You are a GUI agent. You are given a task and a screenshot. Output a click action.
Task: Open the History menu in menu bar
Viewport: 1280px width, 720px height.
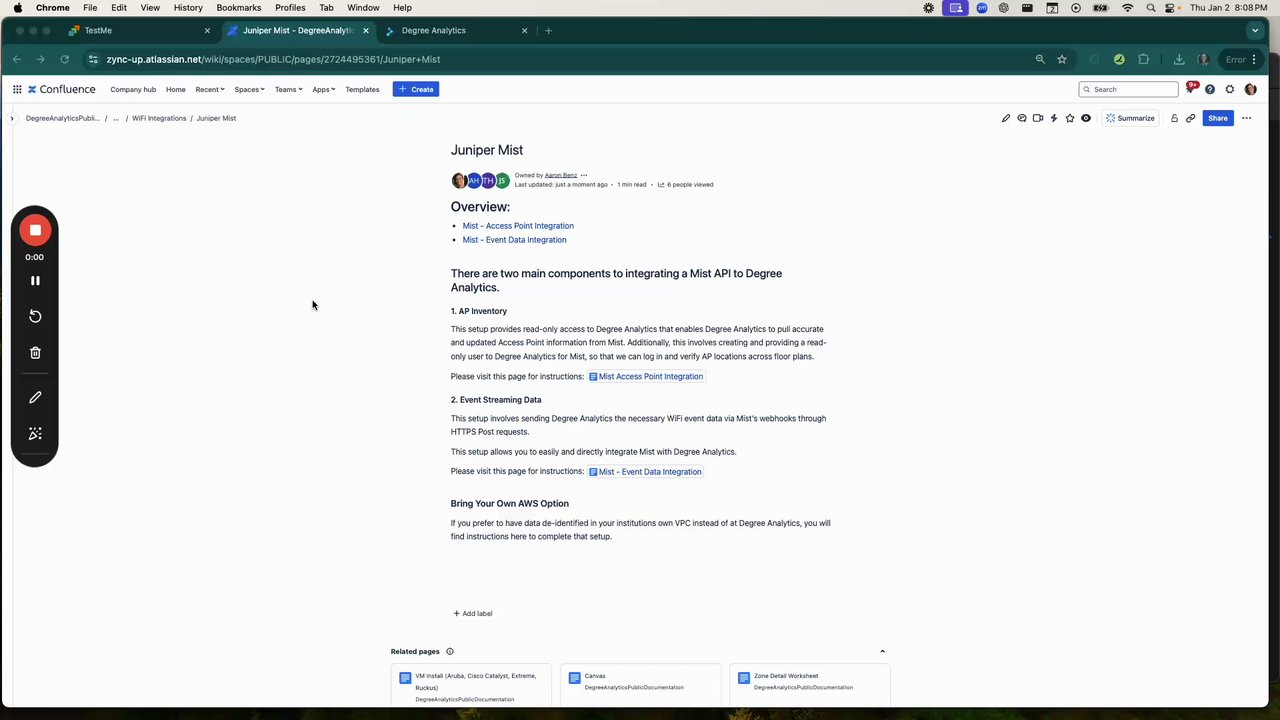tap(188, 7)
